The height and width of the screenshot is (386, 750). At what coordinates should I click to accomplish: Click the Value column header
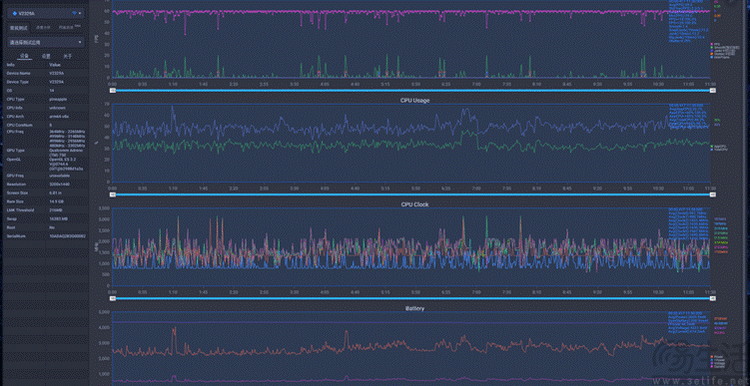(x=55, y=65)
